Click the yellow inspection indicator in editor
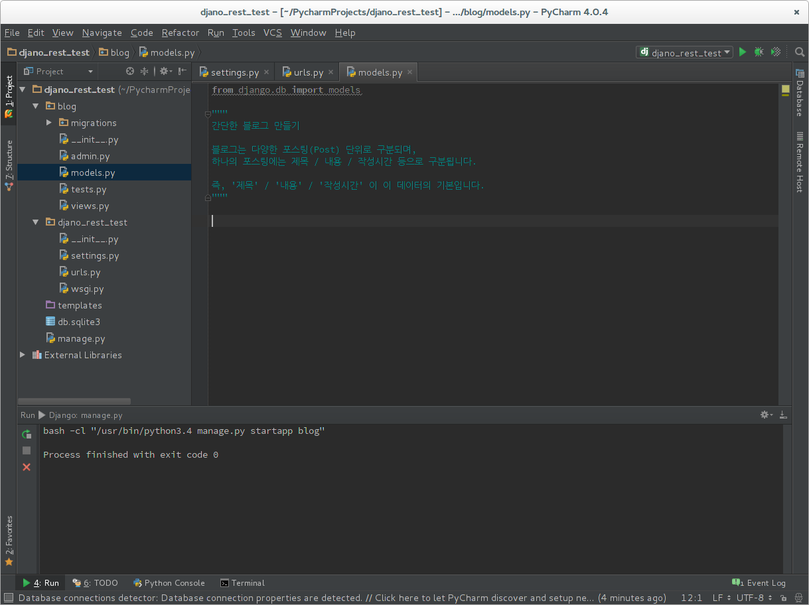809x605 pixels. (785, 89)
